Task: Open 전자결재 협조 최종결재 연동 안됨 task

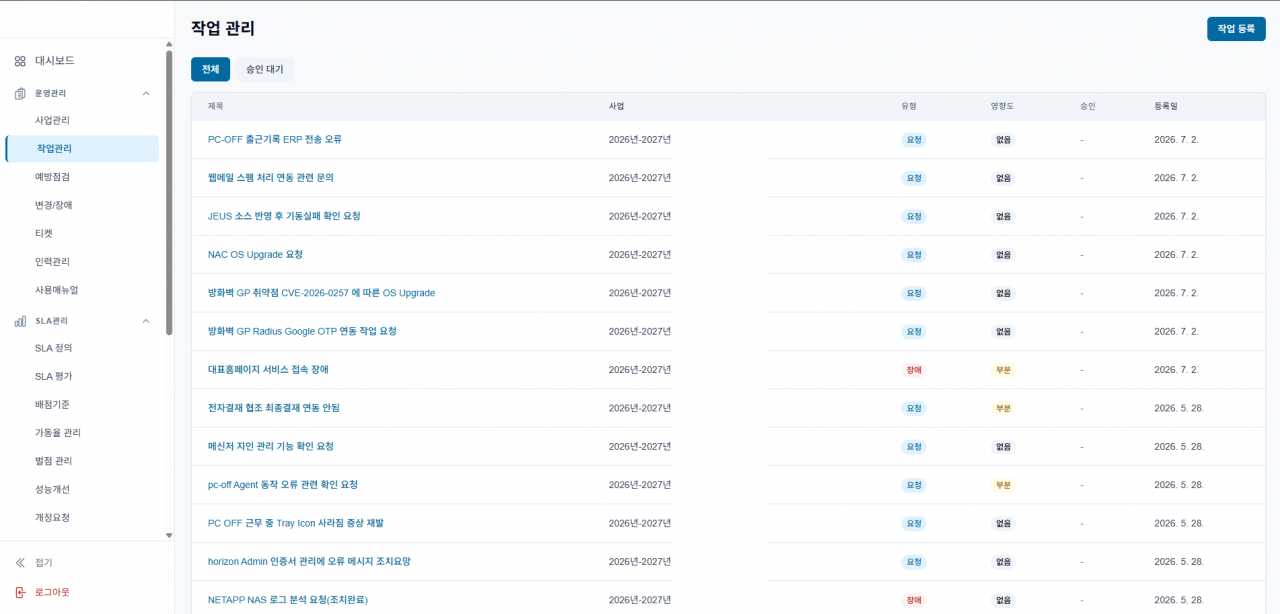Action: pyautogui.click(x=274, y=408)
